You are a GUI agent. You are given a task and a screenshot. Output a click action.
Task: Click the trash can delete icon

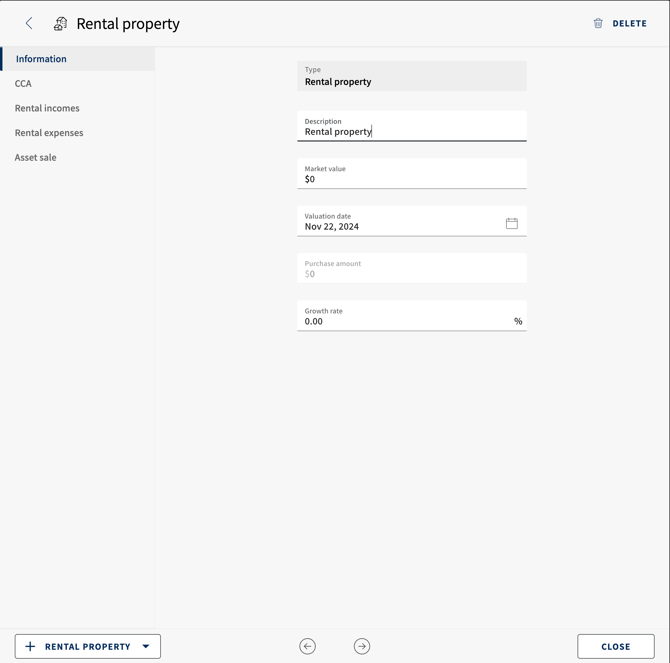pos(598,23)
